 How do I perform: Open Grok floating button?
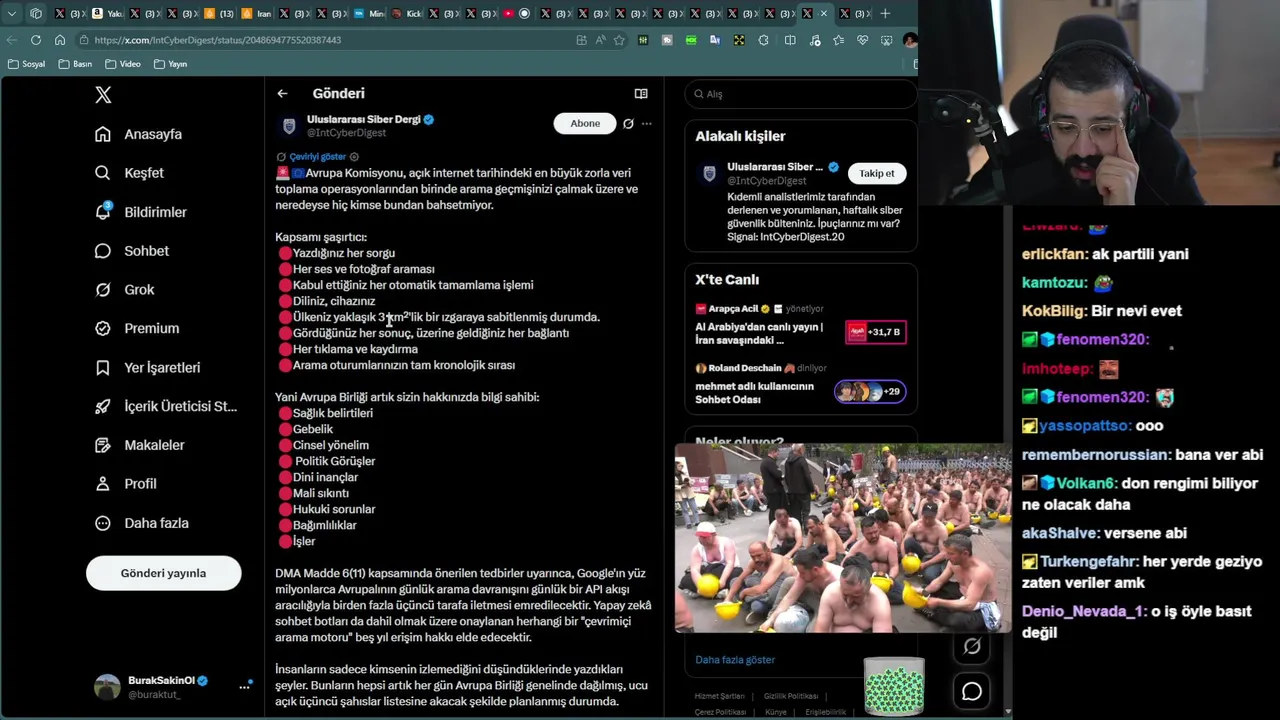click(x=972, y=647)
